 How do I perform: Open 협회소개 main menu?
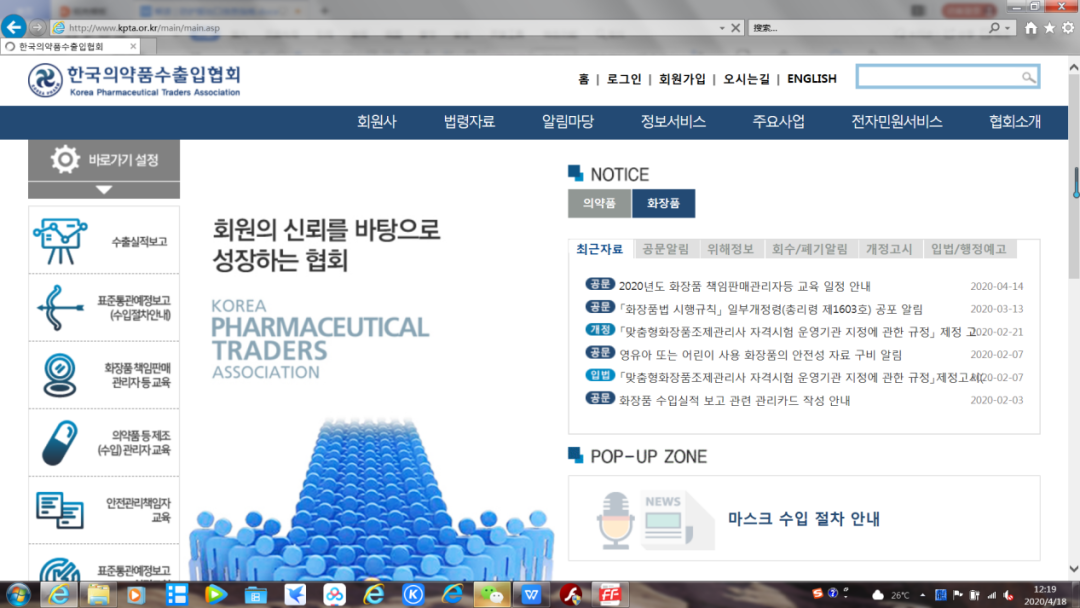(x=1015, y=122)
